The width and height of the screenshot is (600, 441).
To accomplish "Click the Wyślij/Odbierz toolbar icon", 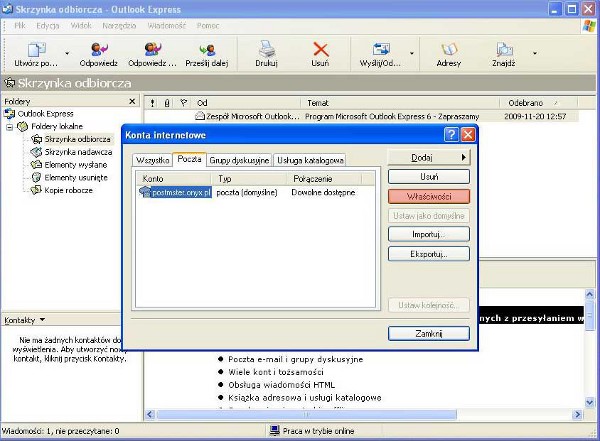I will pos(381,50).
